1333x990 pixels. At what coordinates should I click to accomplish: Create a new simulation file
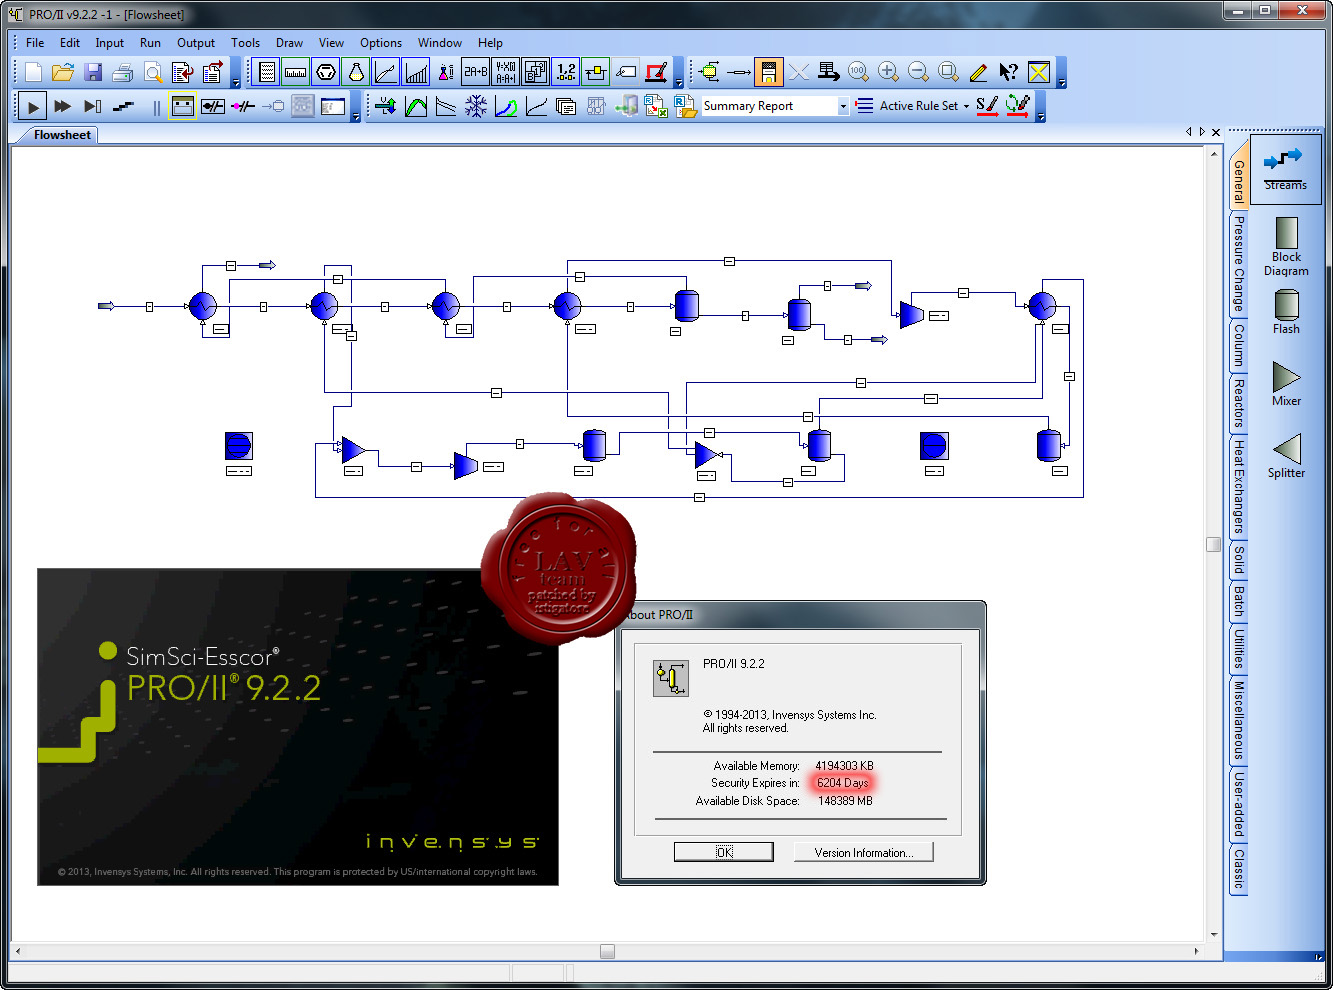tap(33, 72)
